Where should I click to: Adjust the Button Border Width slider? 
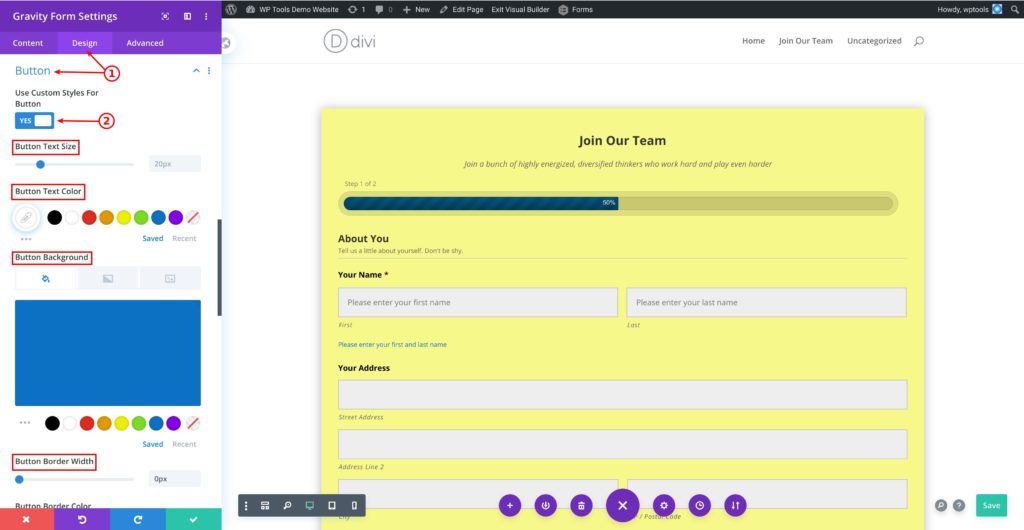point(20,479)
